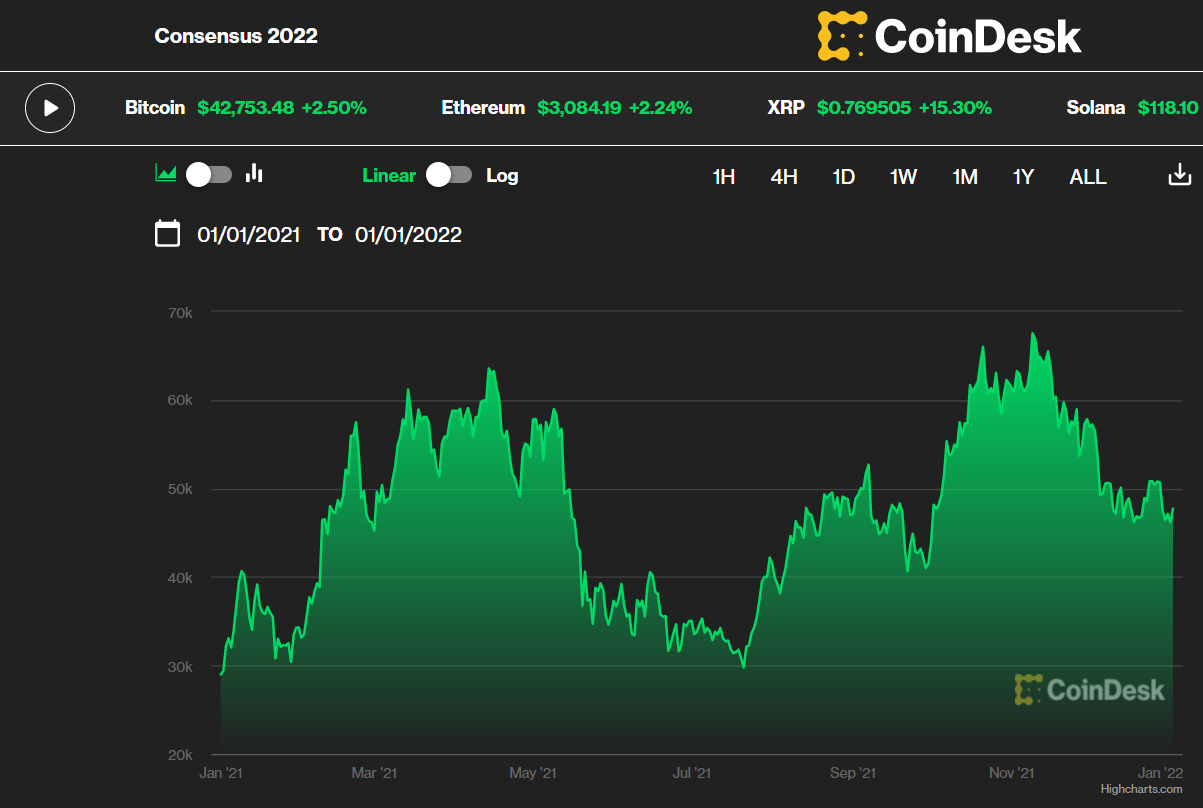Screen dimensions: 1203x808
Task: Click Bitcoin change +2.50%
Action: click(334, 108)
